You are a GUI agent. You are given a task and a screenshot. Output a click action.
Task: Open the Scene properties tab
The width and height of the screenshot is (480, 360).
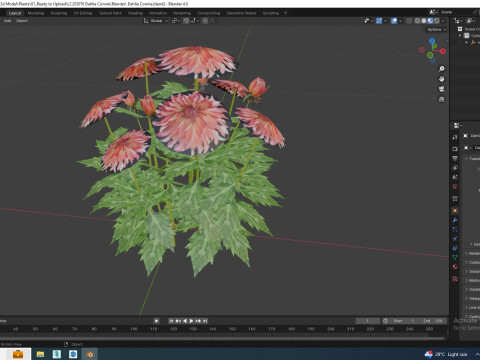click(x=455, y=177)
